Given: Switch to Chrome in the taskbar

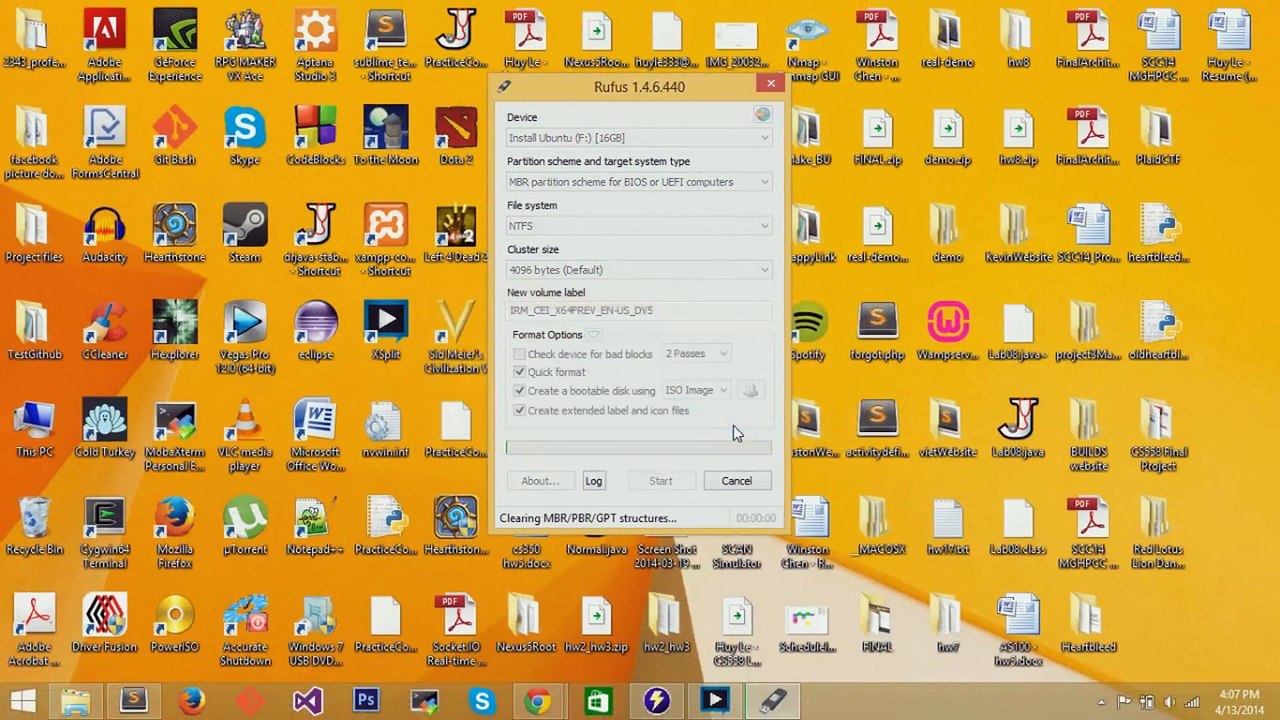Looking at the screenshot, I should pyautogui.click(x=539, y=701).
